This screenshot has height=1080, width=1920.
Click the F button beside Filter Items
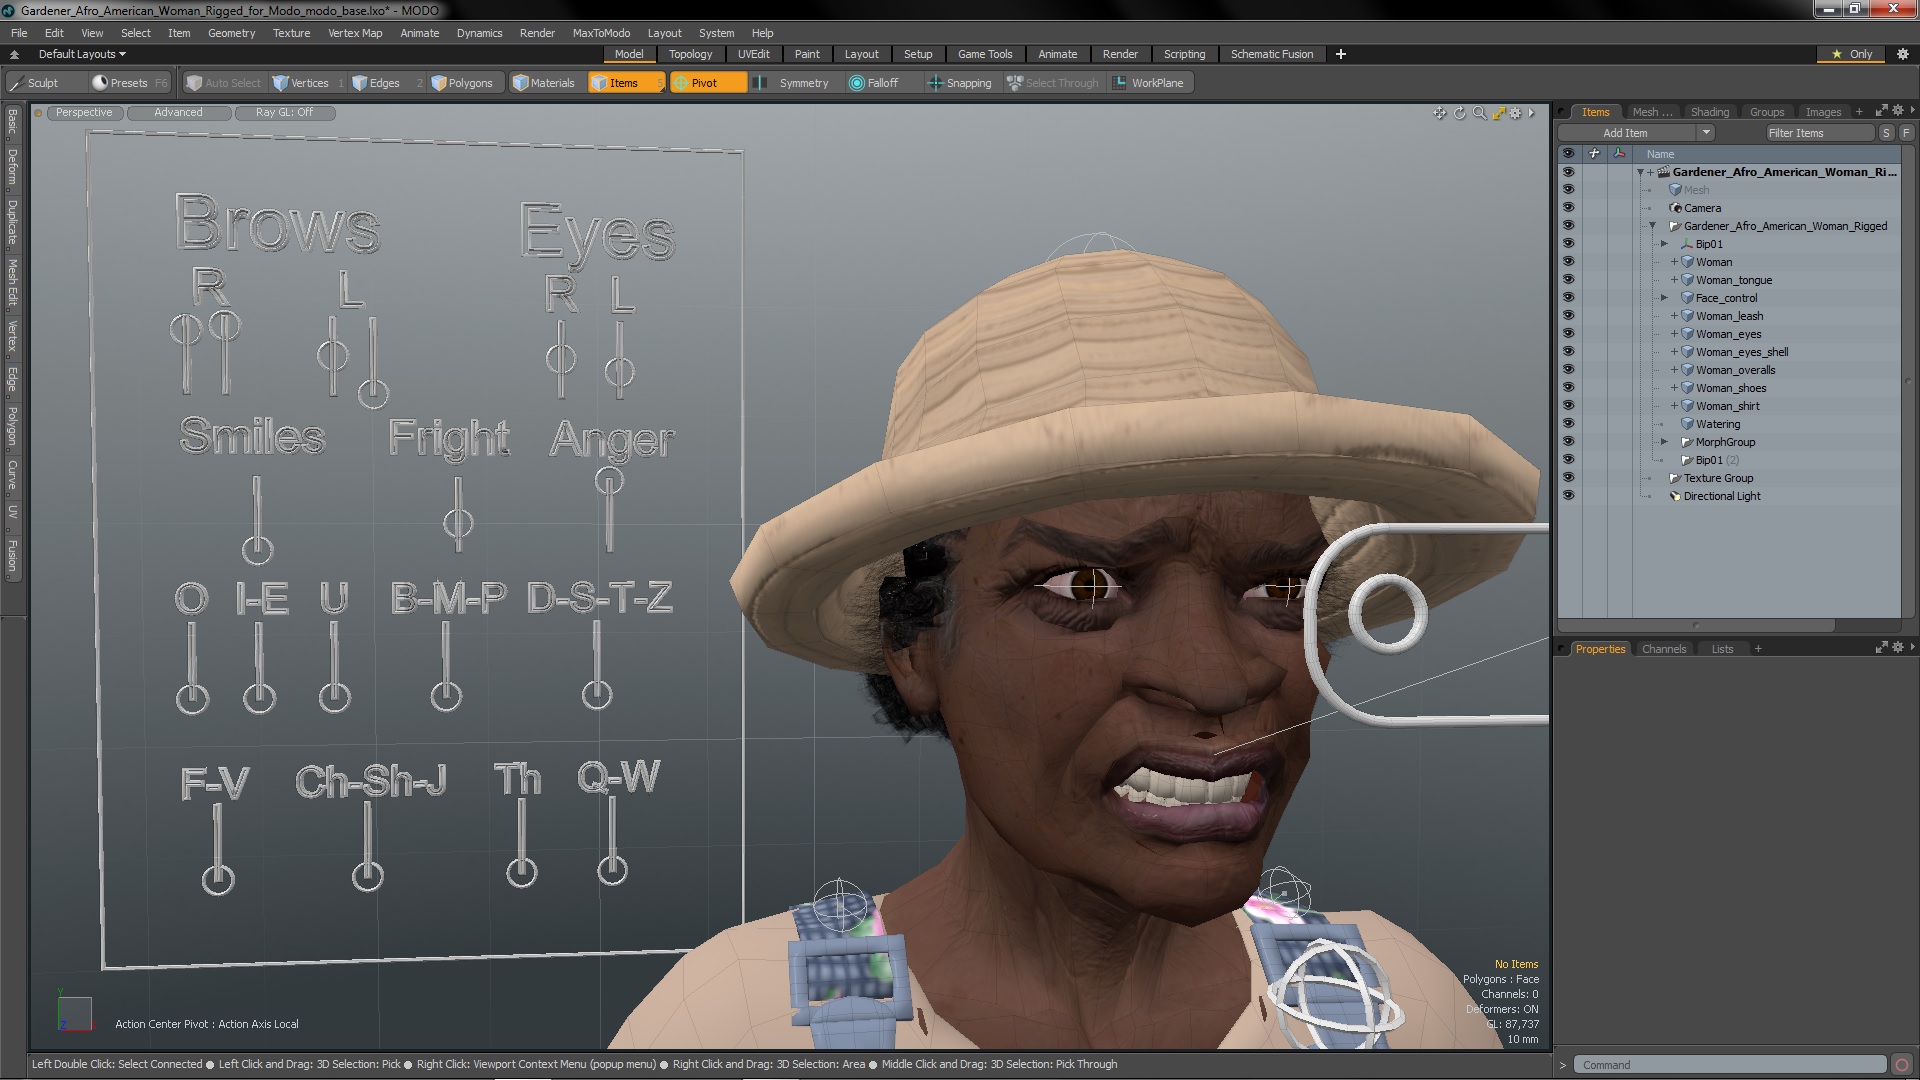(x=1906, y=133)
